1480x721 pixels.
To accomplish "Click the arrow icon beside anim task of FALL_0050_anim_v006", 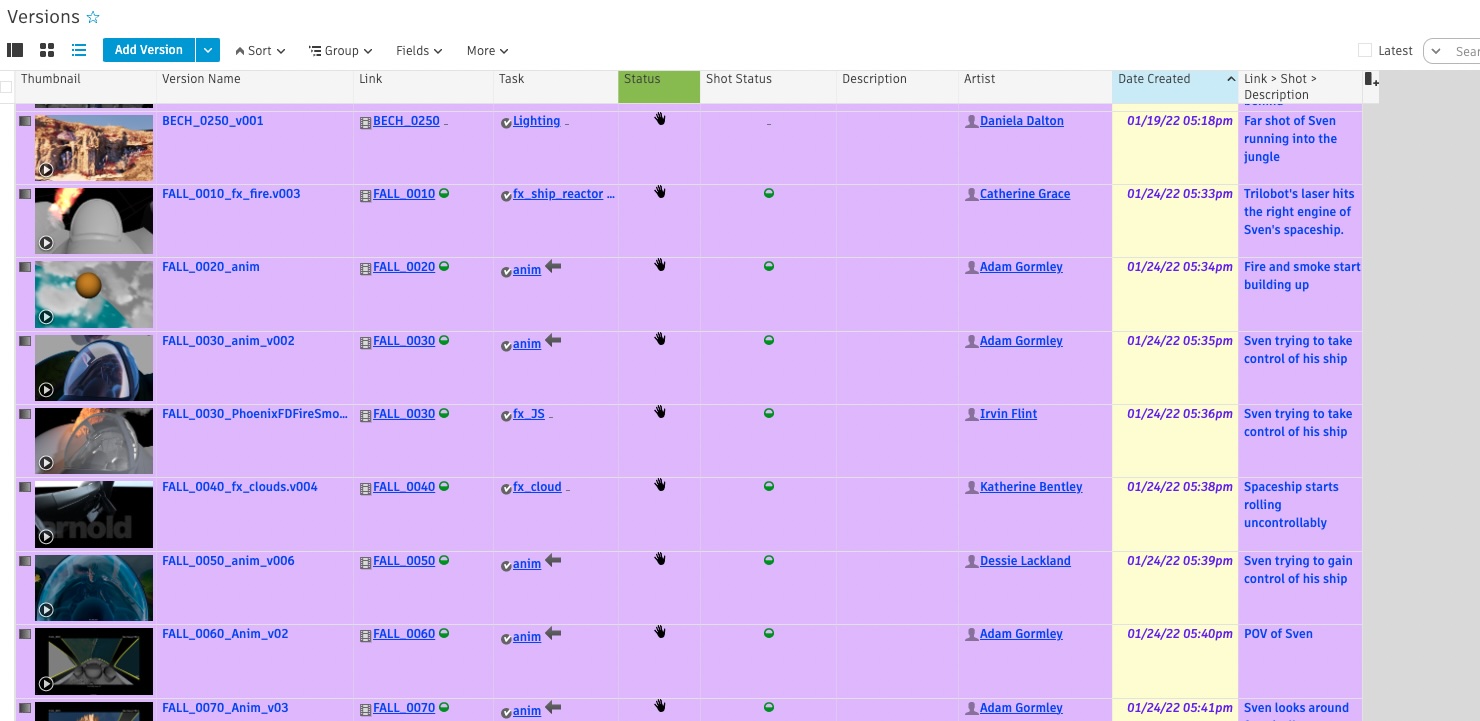I will coord(553,560).
